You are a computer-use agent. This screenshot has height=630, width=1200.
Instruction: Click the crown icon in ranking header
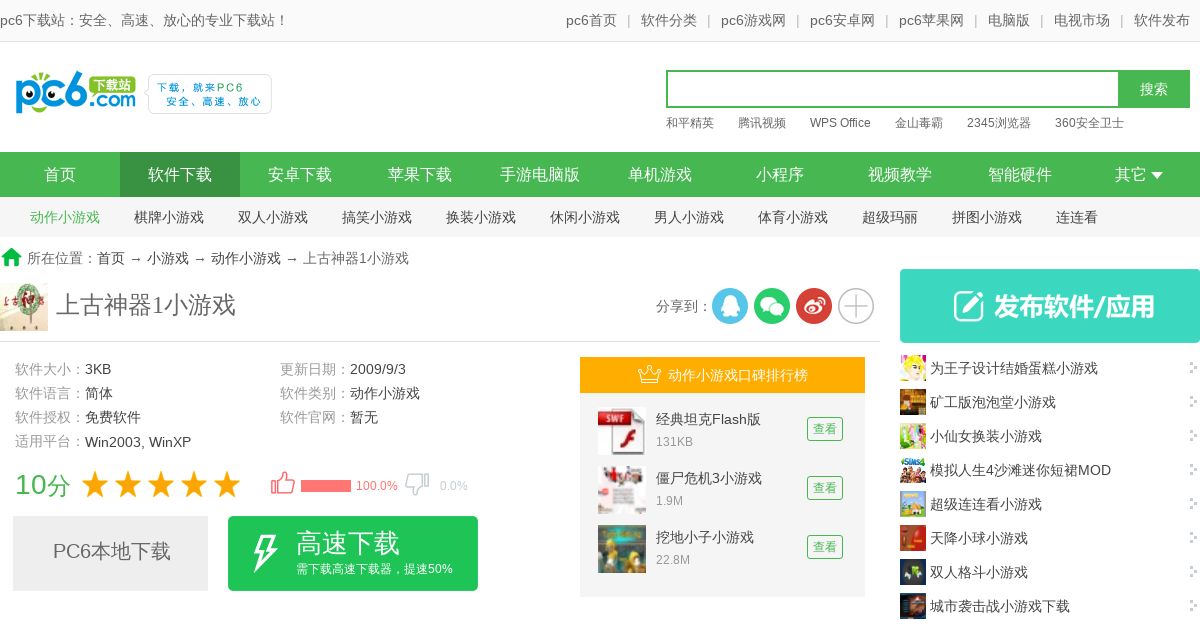[649, 375]
